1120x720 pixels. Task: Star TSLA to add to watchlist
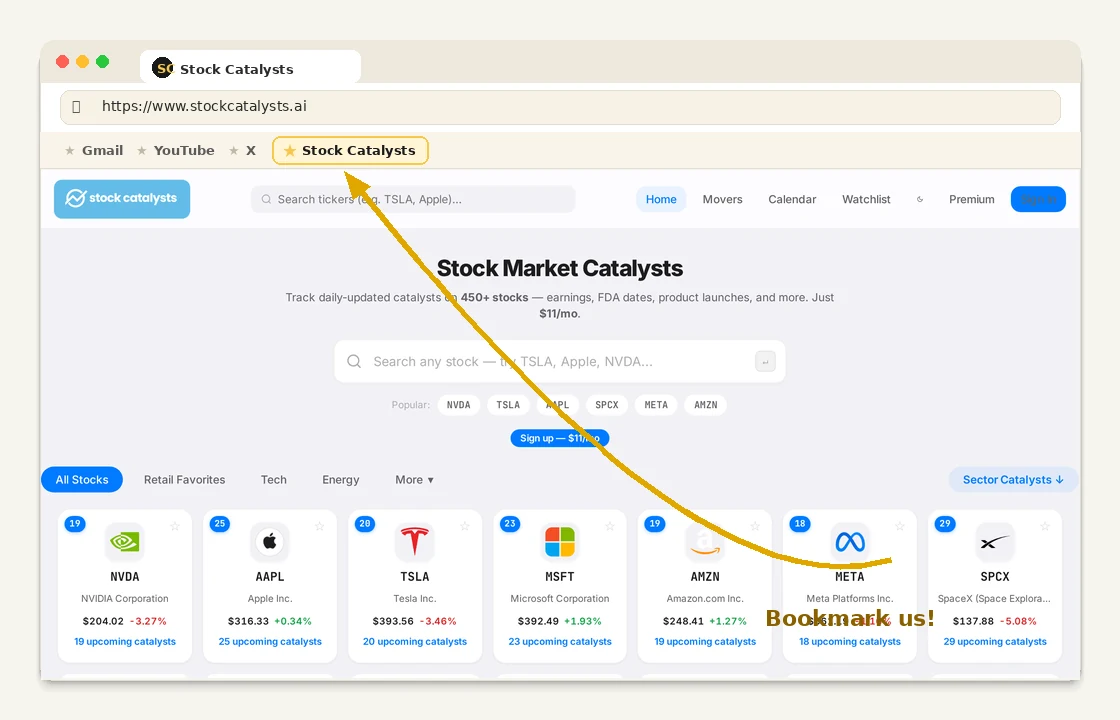click(465, 526)
